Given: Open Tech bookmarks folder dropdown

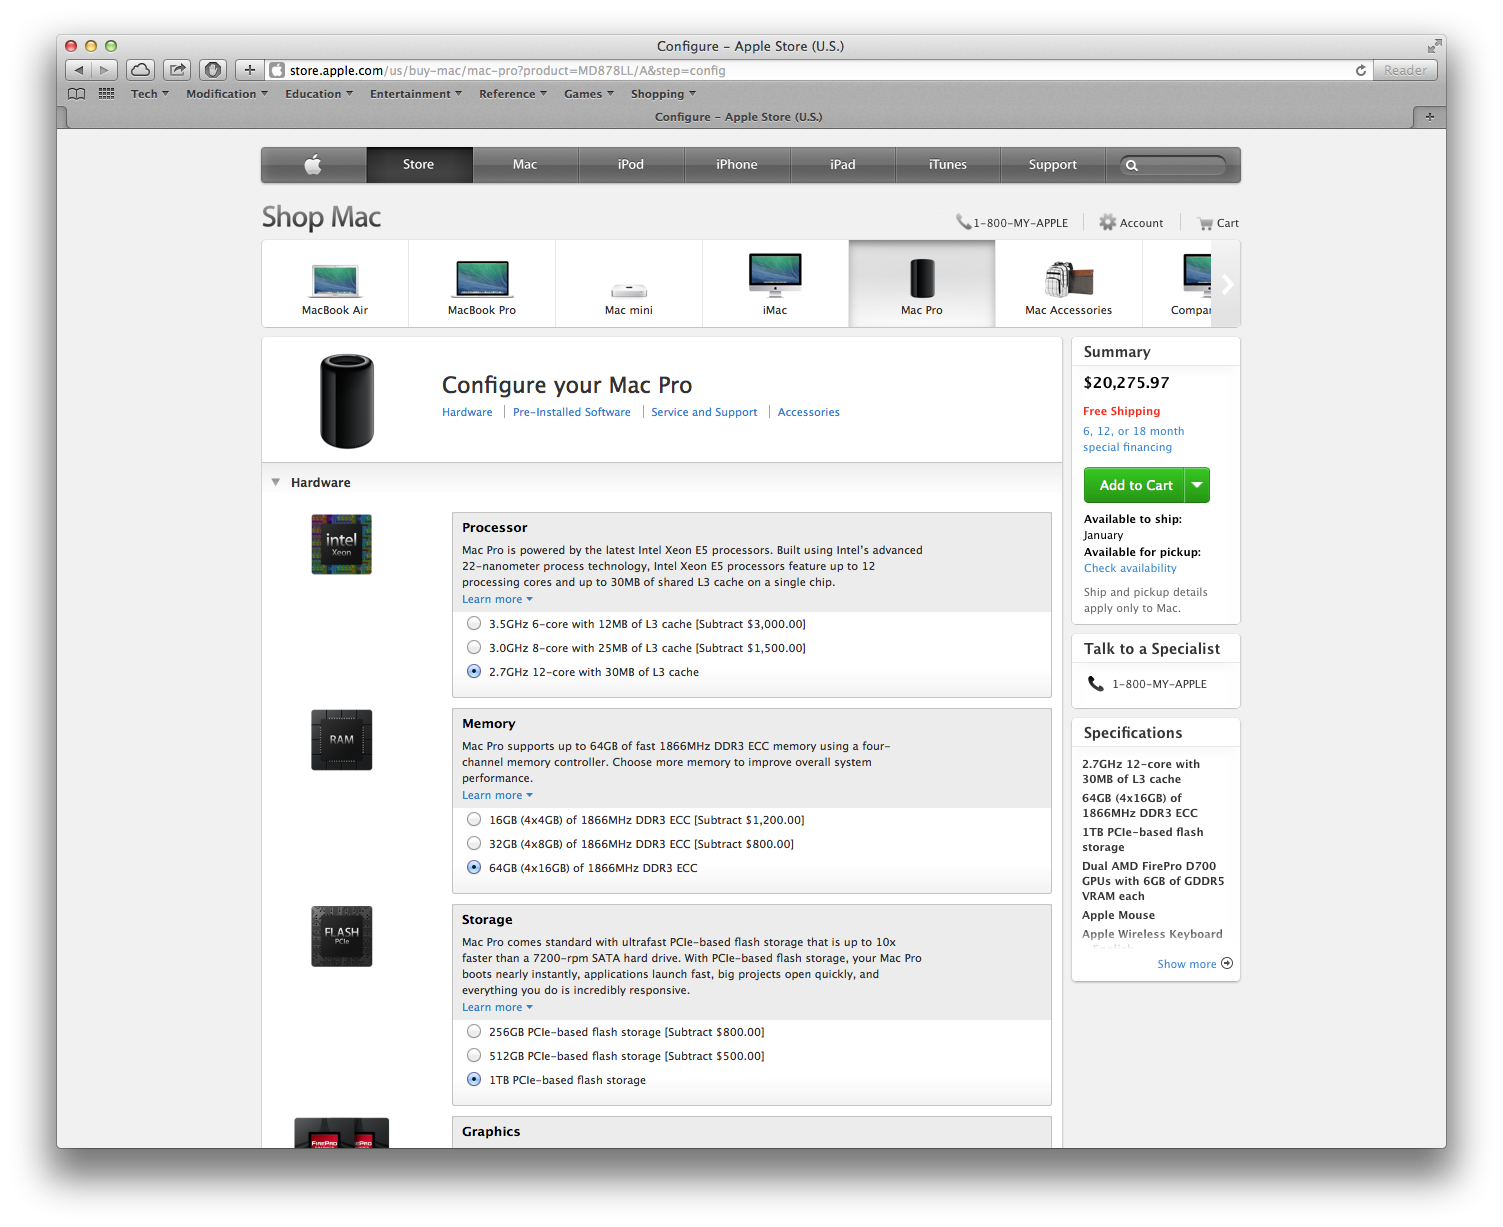Looking at the screenshot, I should 150,94.
